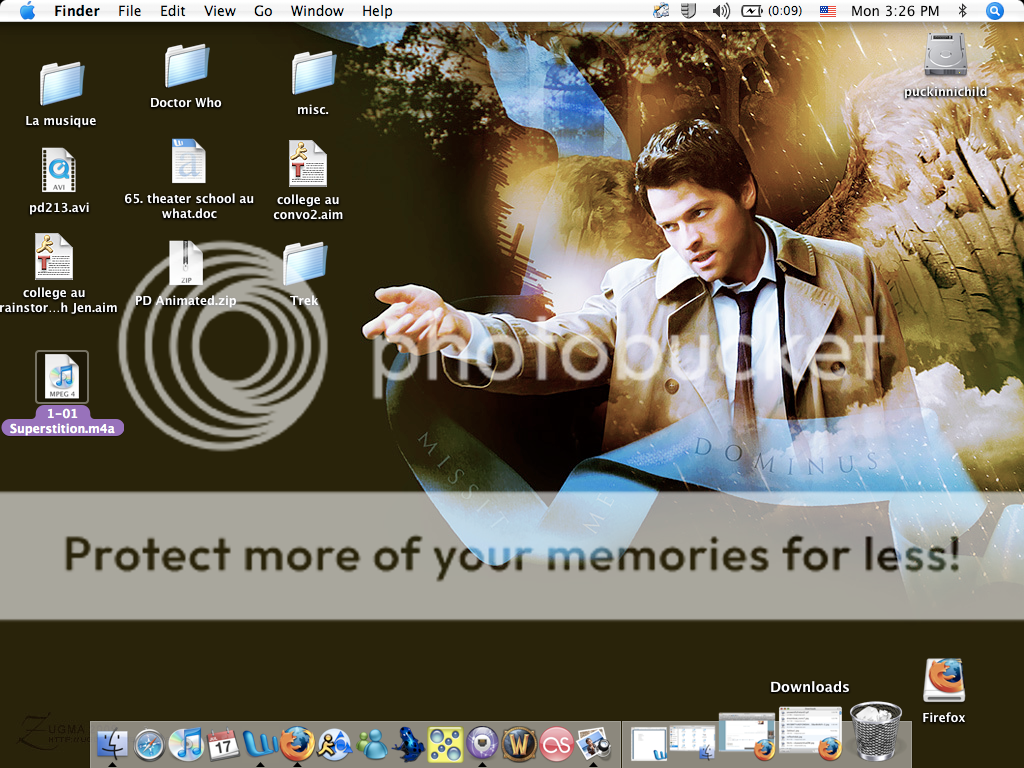
Task: Click the Bluetooth status icon
Action: pyautogui.click(x=962, y=11)
